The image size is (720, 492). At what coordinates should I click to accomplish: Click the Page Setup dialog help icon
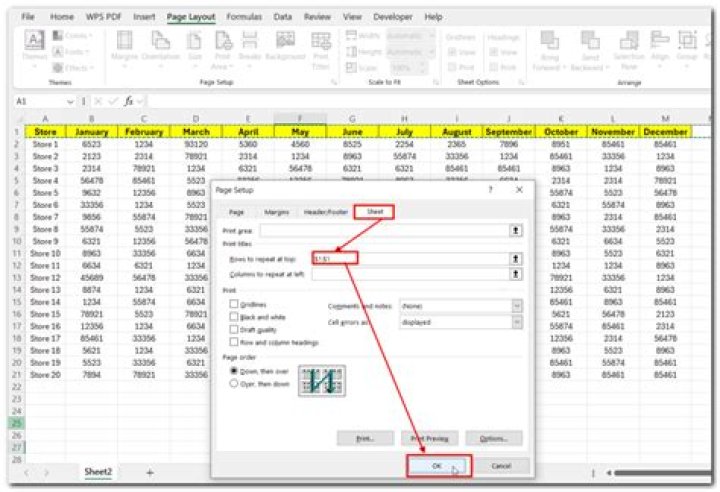(490, 189)
